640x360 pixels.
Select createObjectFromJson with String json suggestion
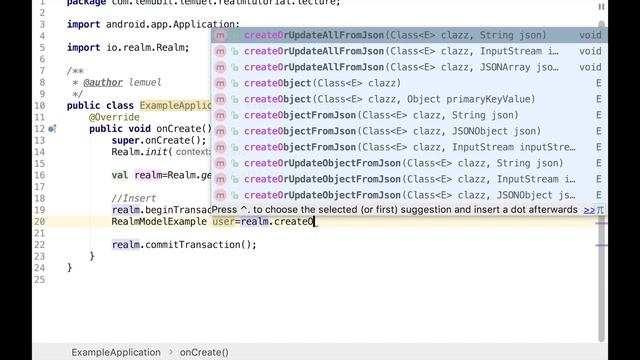coord(409,115)
